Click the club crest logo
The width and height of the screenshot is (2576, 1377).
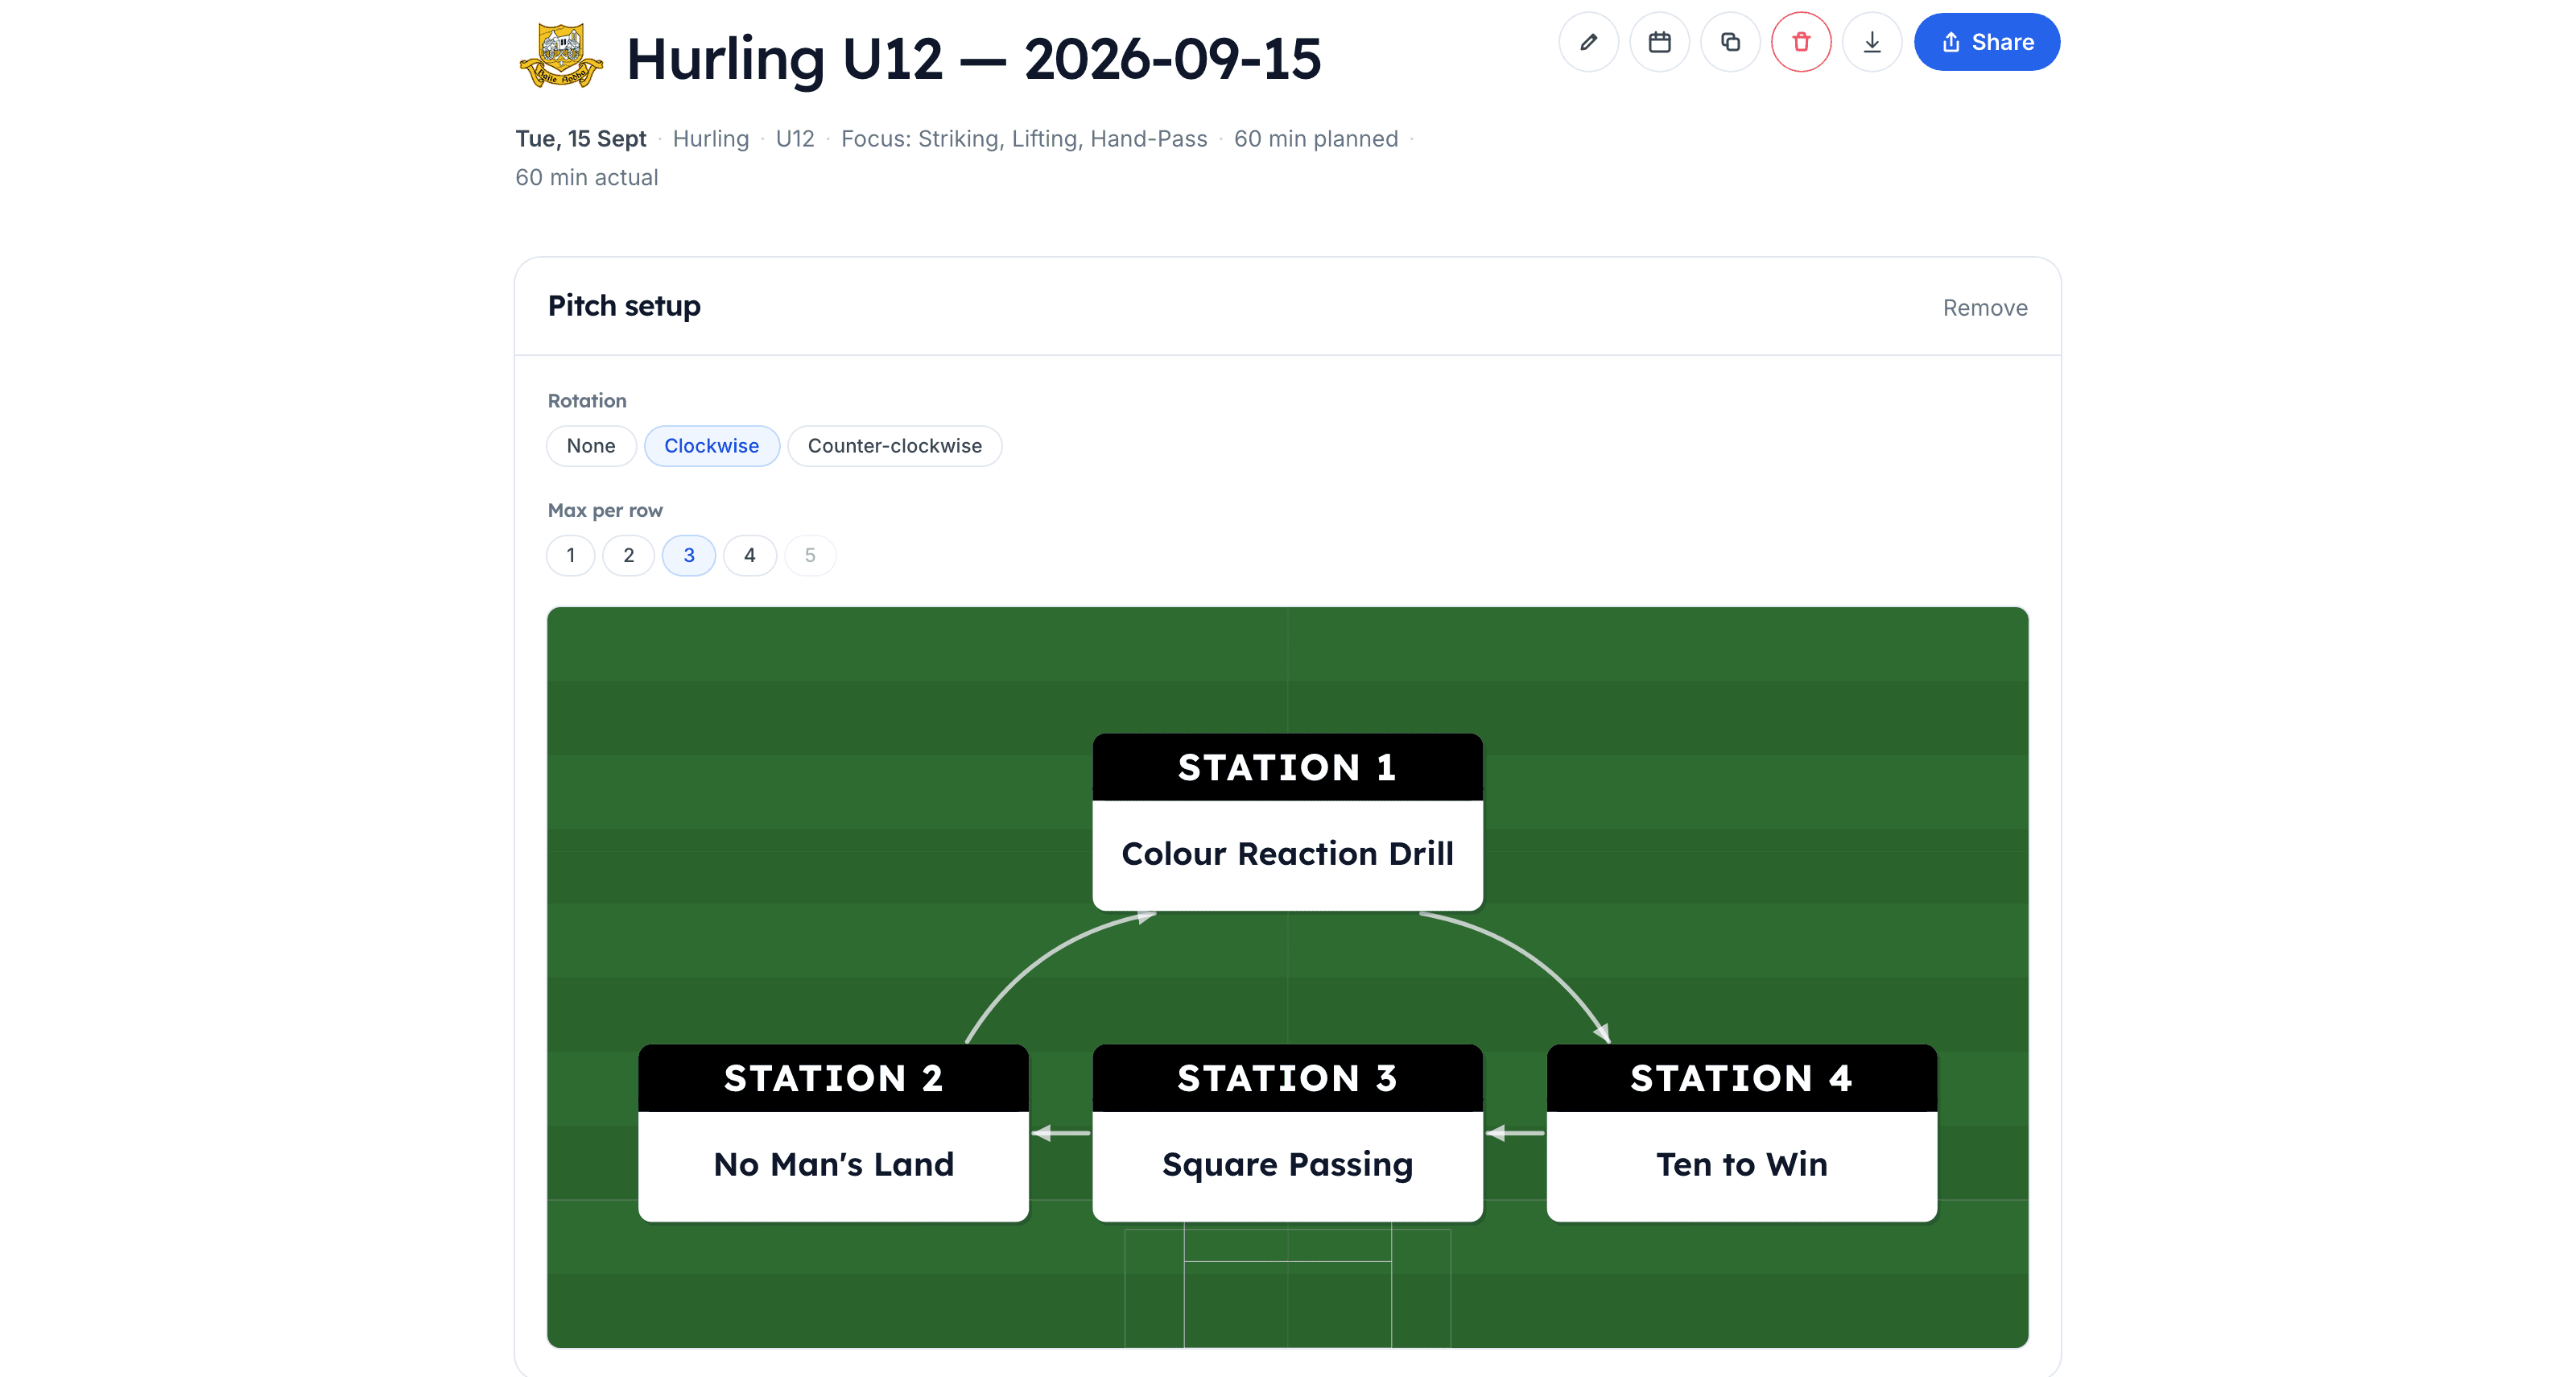[x=561, y=57]
